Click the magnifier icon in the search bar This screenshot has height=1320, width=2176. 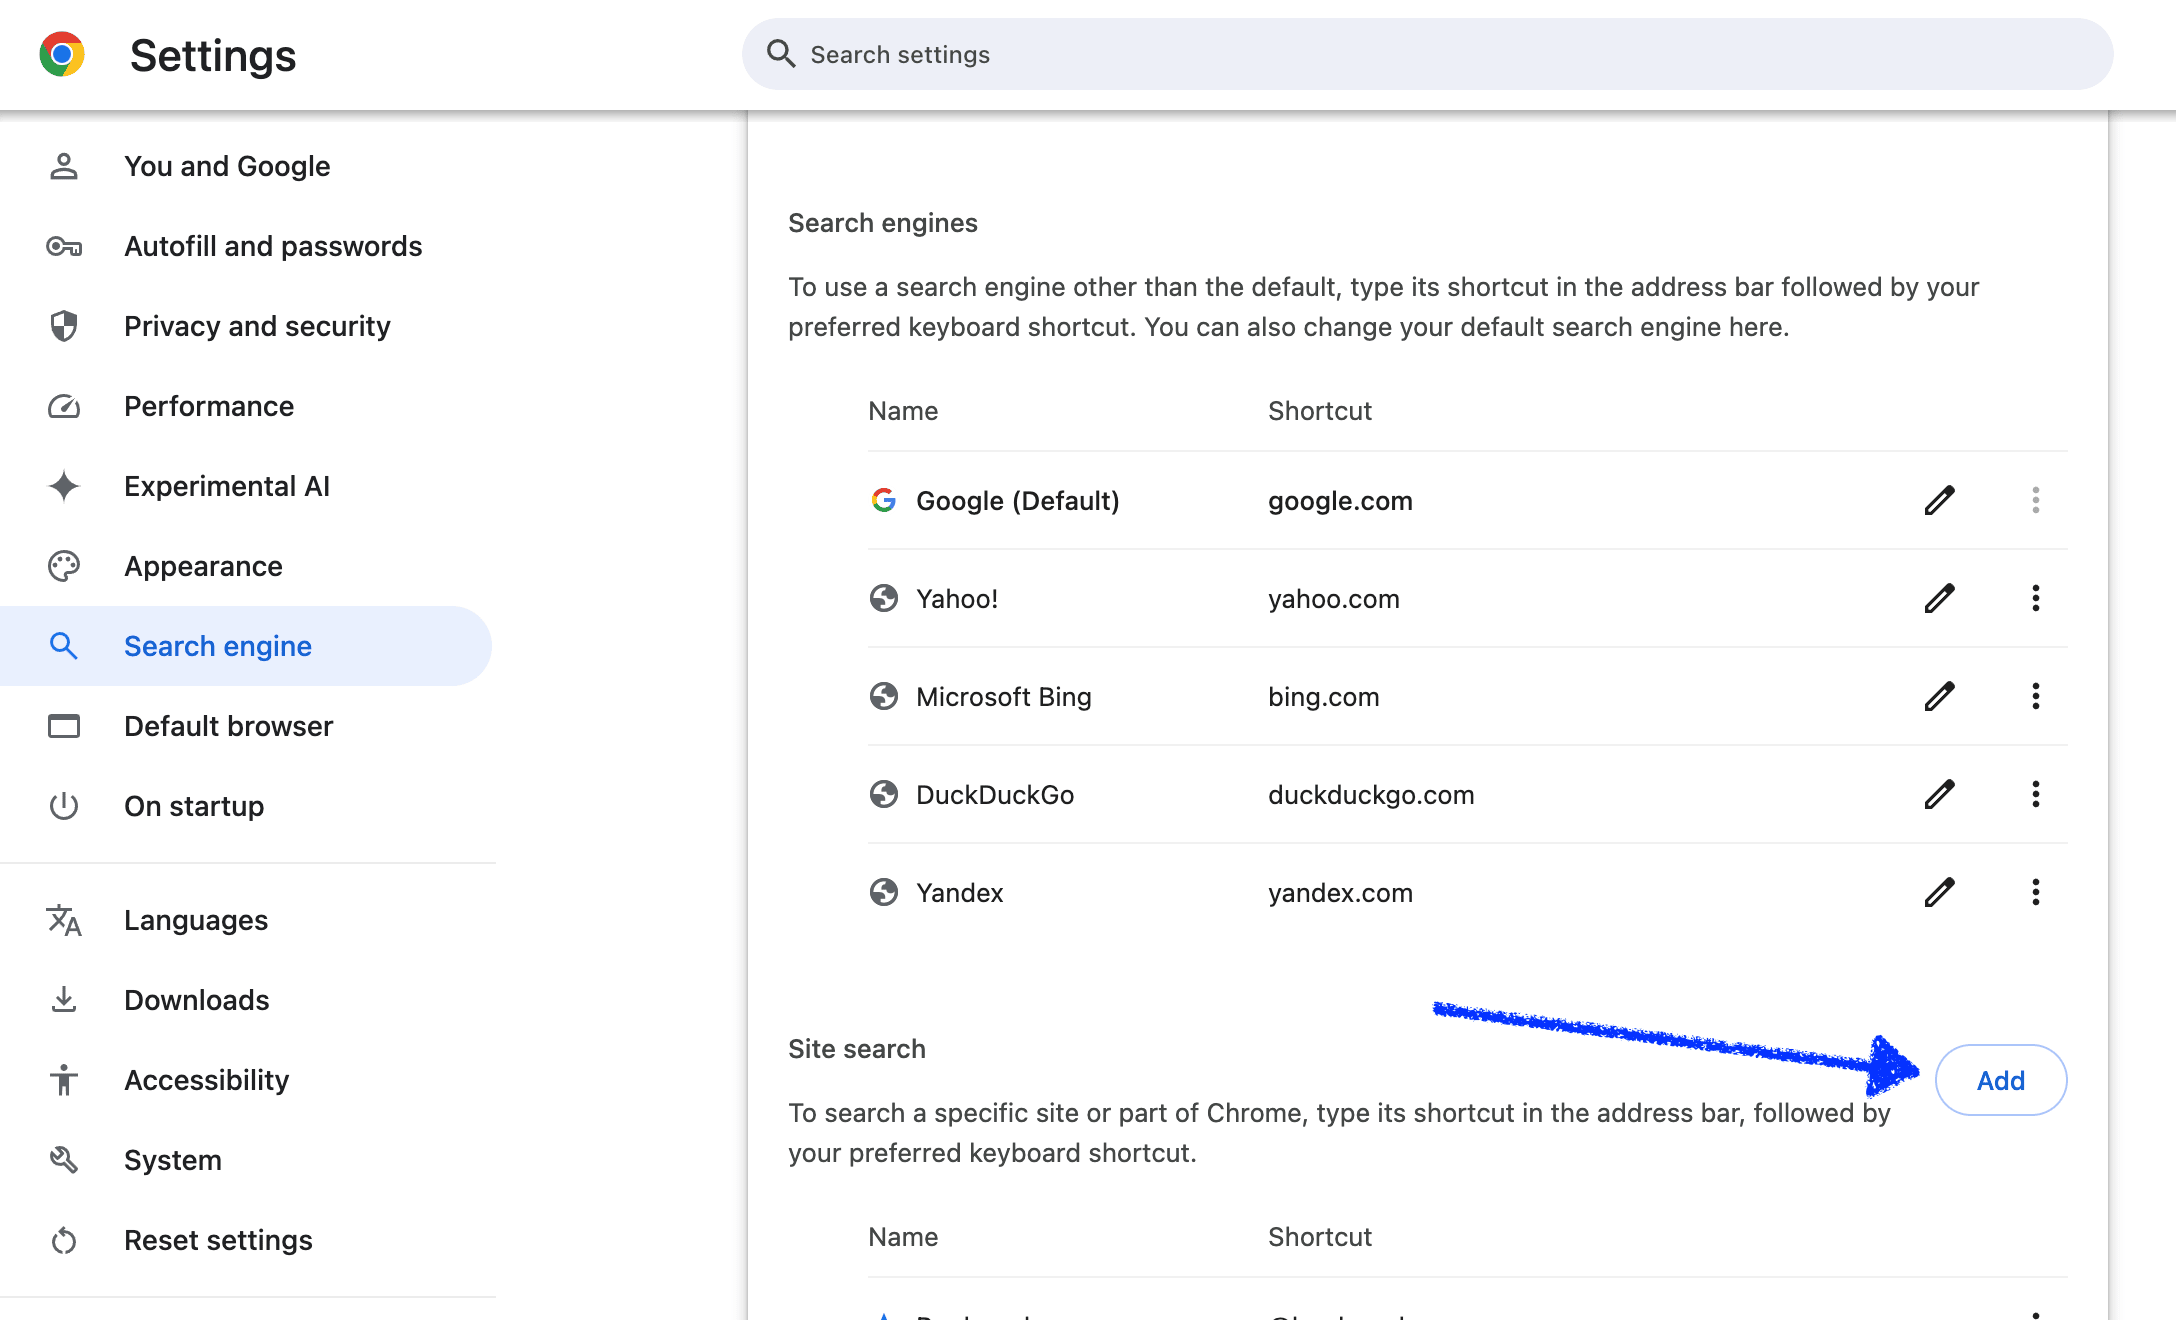(781, 54)
